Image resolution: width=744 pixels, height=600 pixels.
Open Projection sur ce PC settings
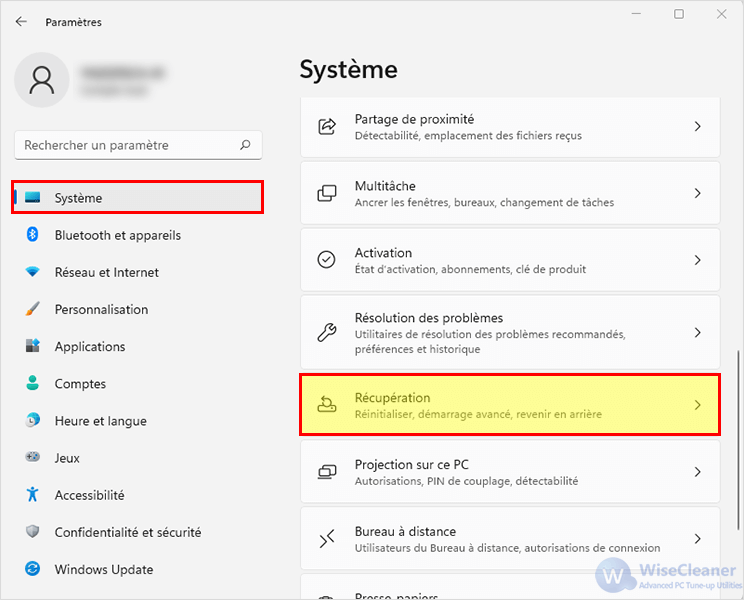click(x=510, y=472)
